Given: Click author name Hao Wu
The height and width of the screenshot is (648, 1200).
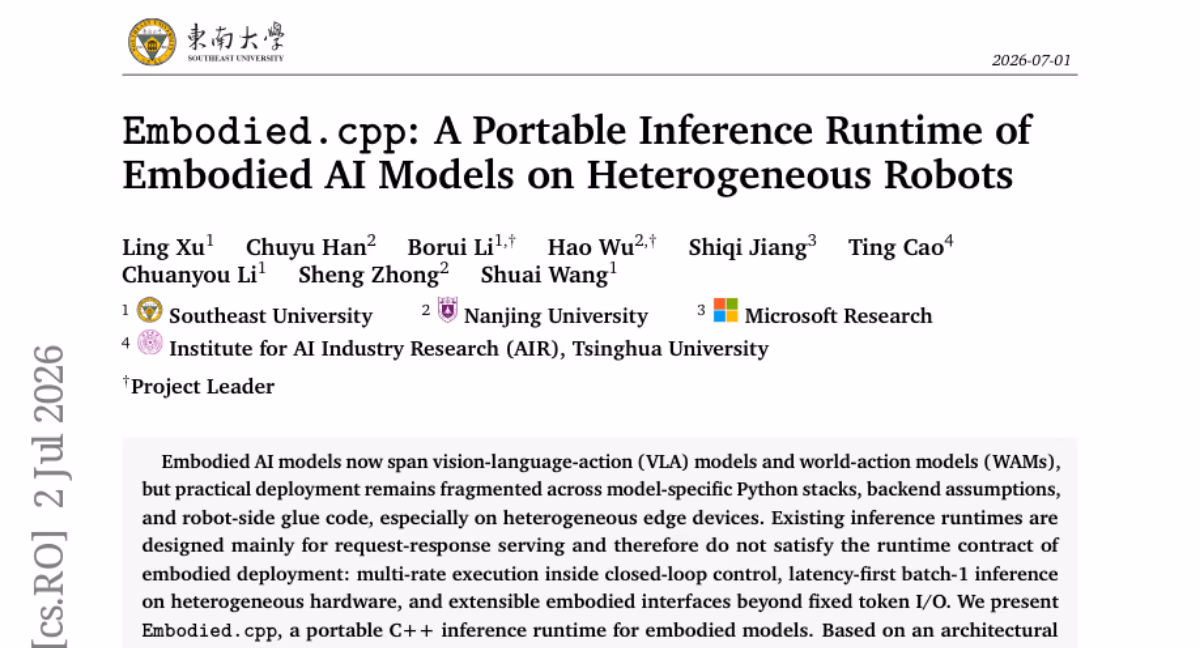Looking at the screenshot, I should tap(590, 247).
